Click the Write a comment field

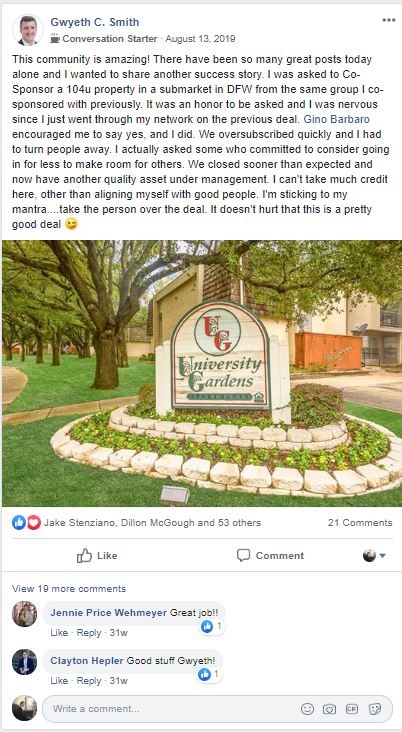coord(217,709)
